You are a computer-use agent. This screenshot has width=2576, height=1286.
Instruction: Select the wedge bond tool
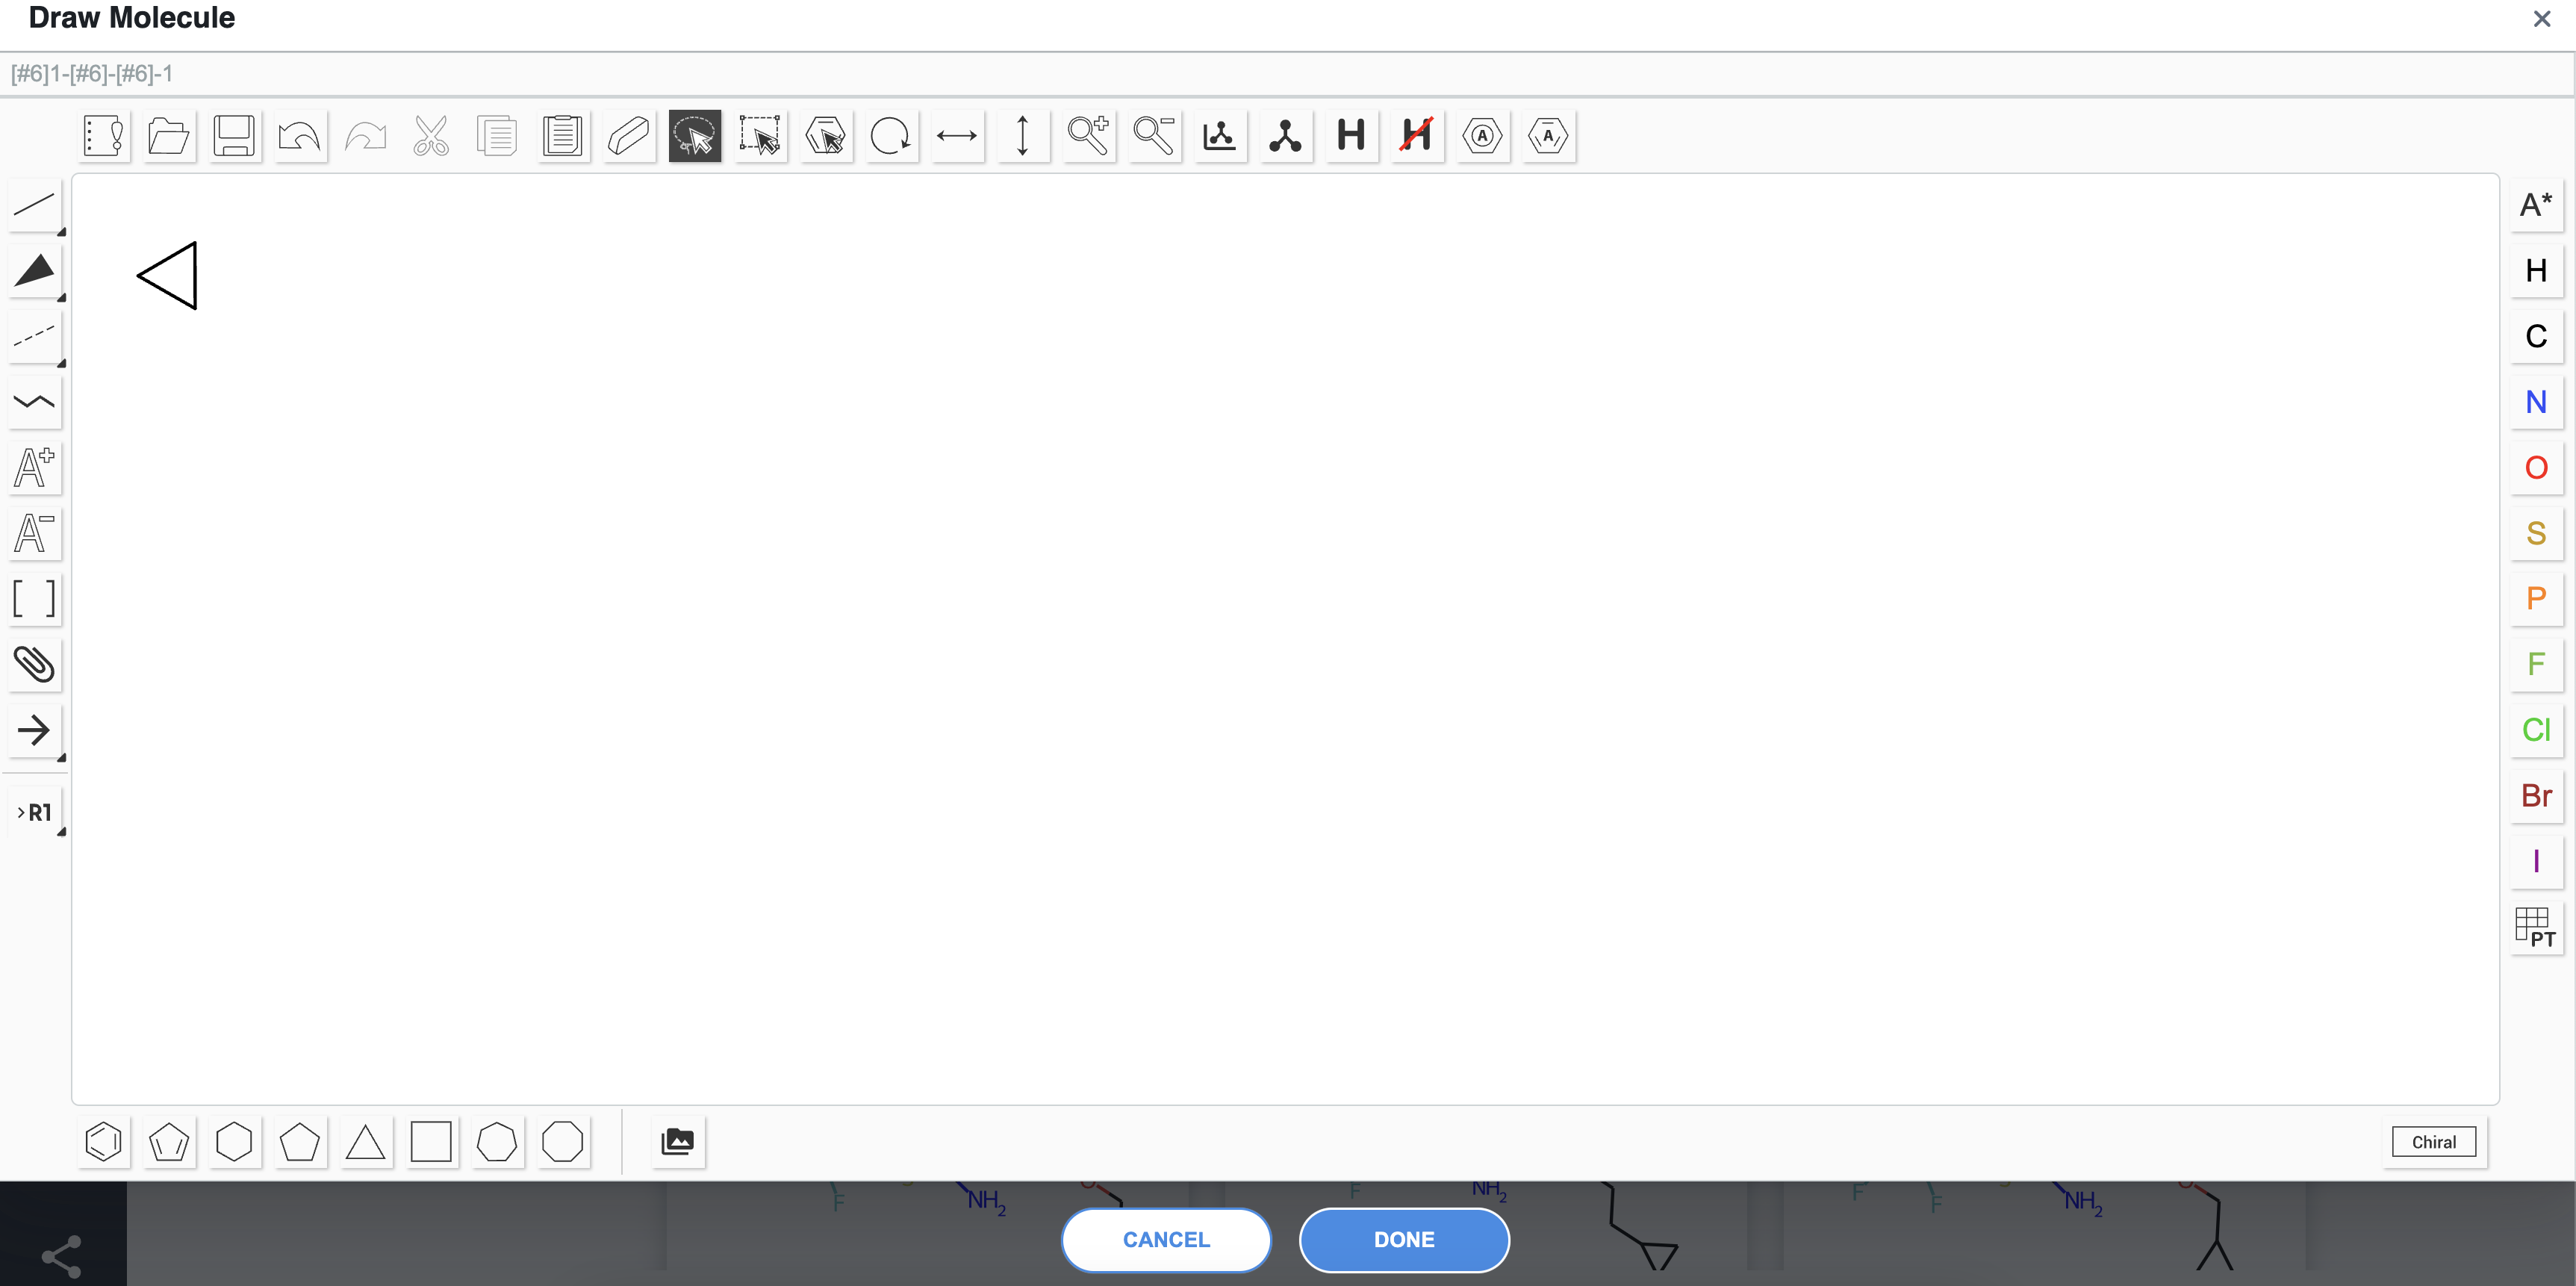click(x=35, y=272)
